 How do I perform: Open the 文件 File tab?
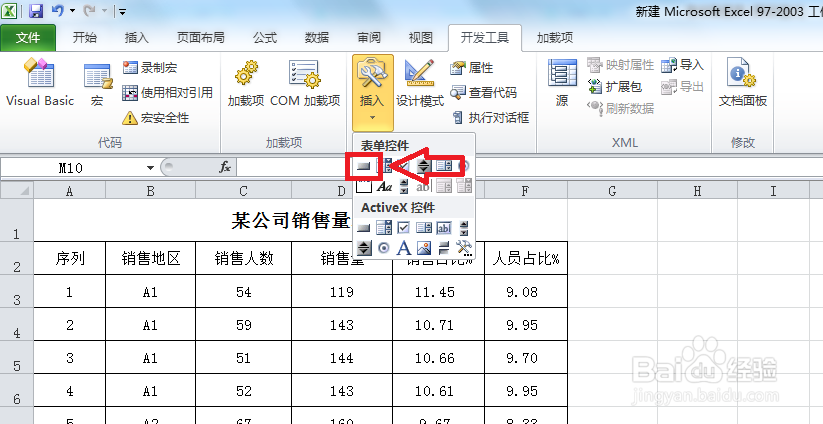click(x=28, y=38)
